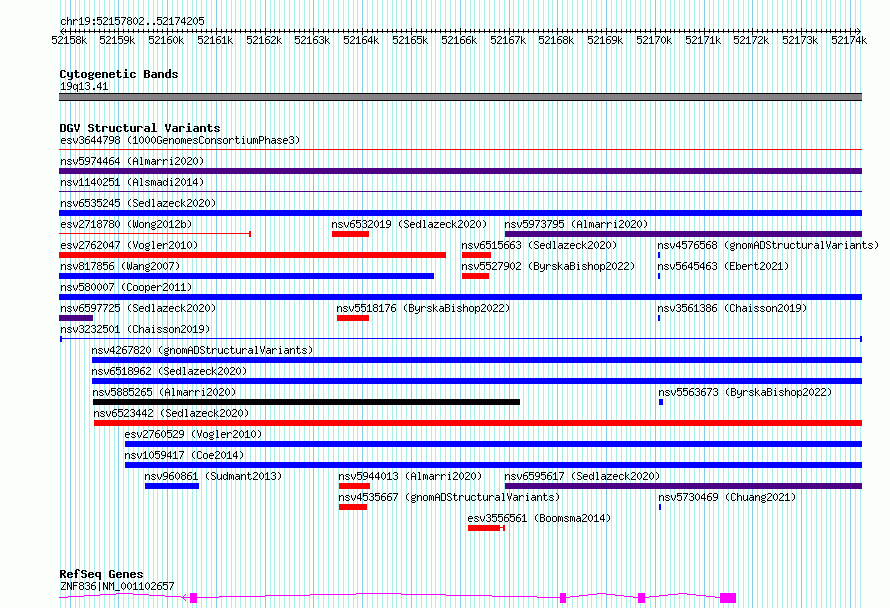Screen dimensions: 890x608
Task: Click the gray 19q13.41 cytogenetic band bar
Action: (x=460, y=97)
